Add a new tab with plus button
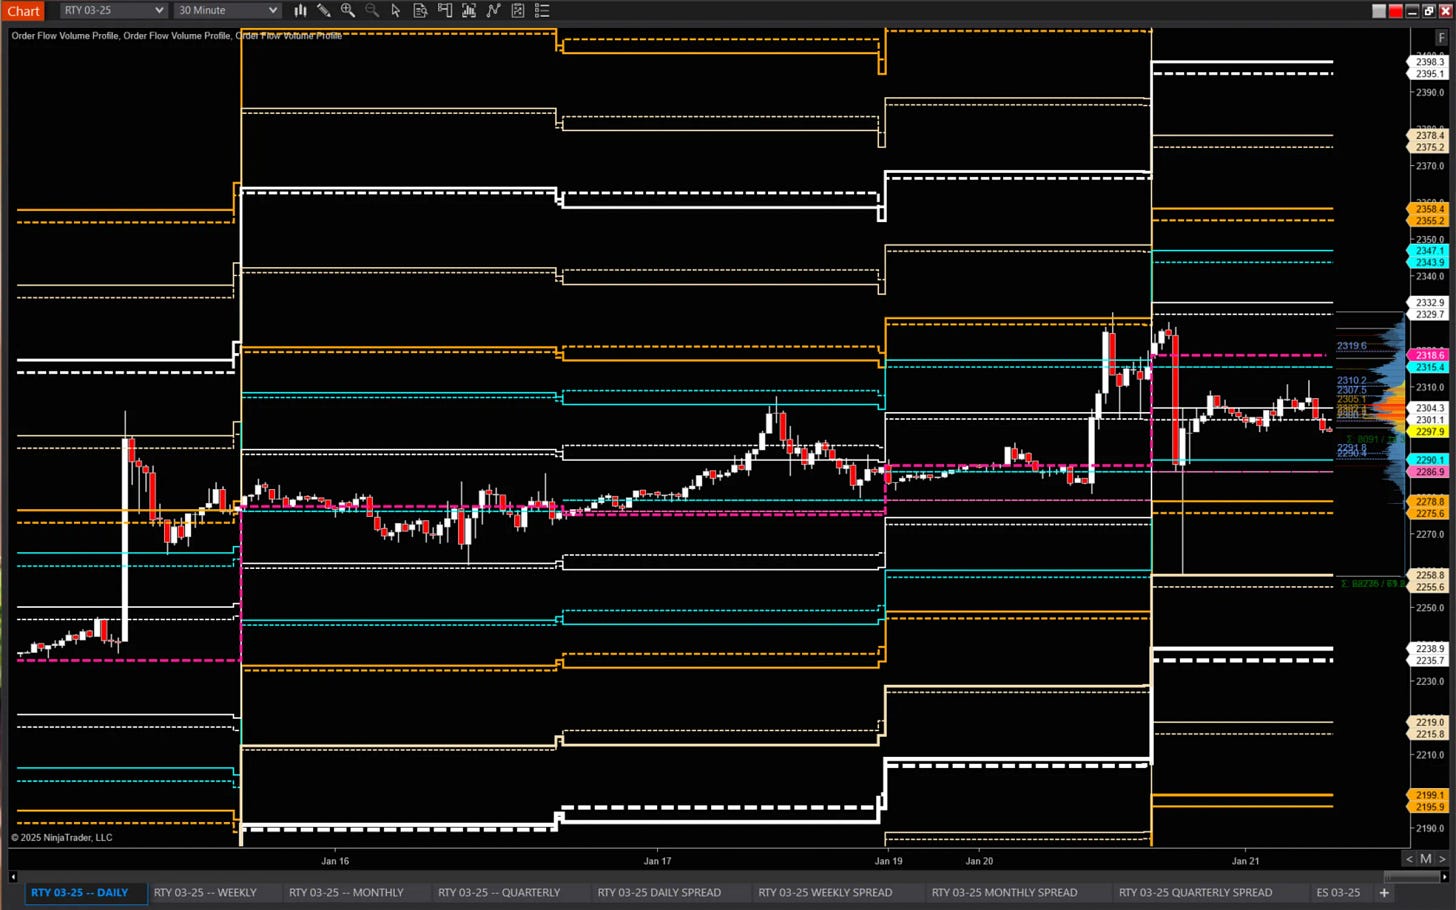The height and width of the screenshot is (910, 1456). 1385,892
